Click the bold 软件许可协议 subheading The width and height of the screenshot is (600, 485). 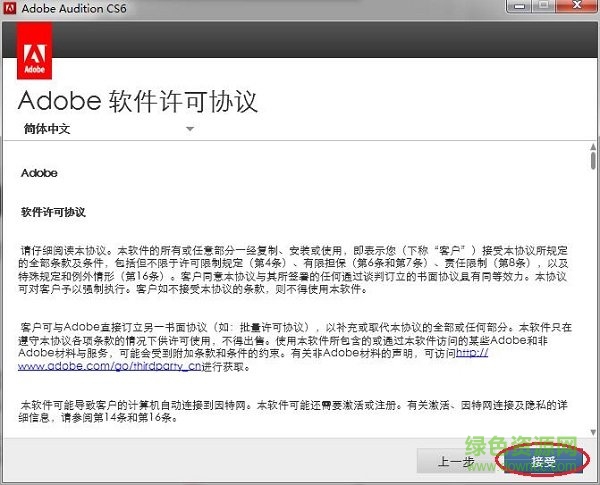[54, 212]
